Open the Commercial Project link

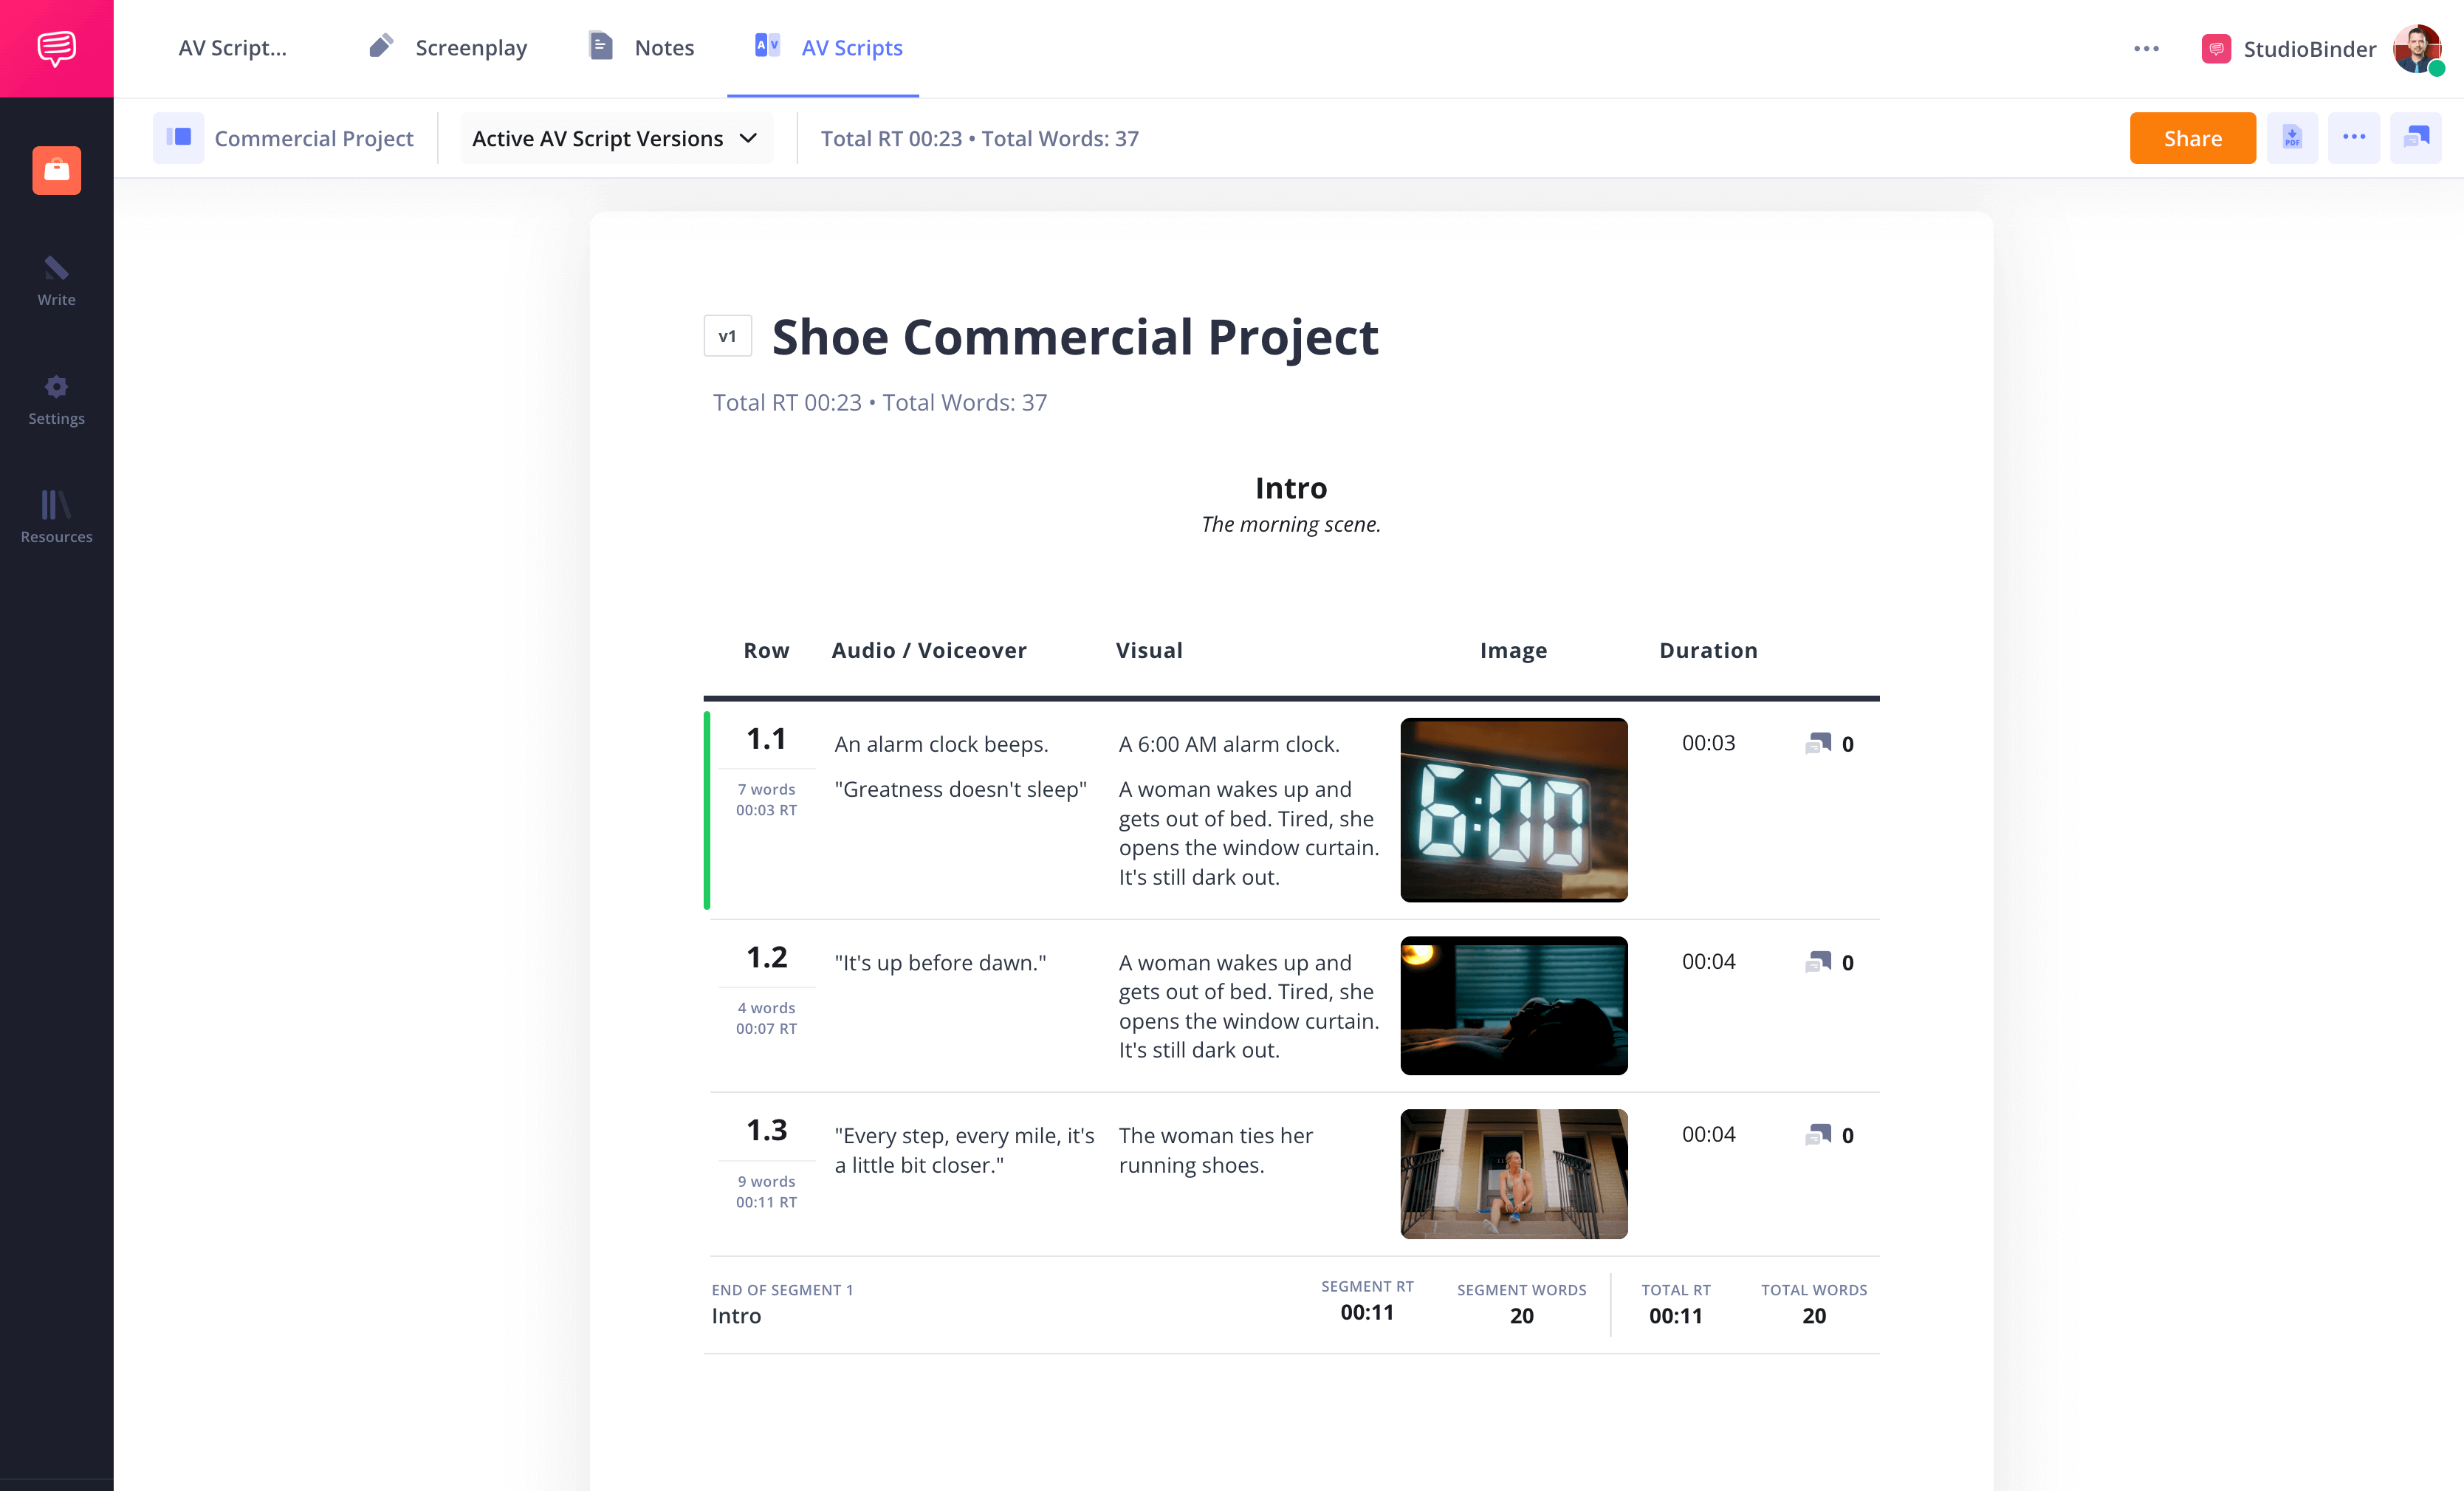coord(313,138)
